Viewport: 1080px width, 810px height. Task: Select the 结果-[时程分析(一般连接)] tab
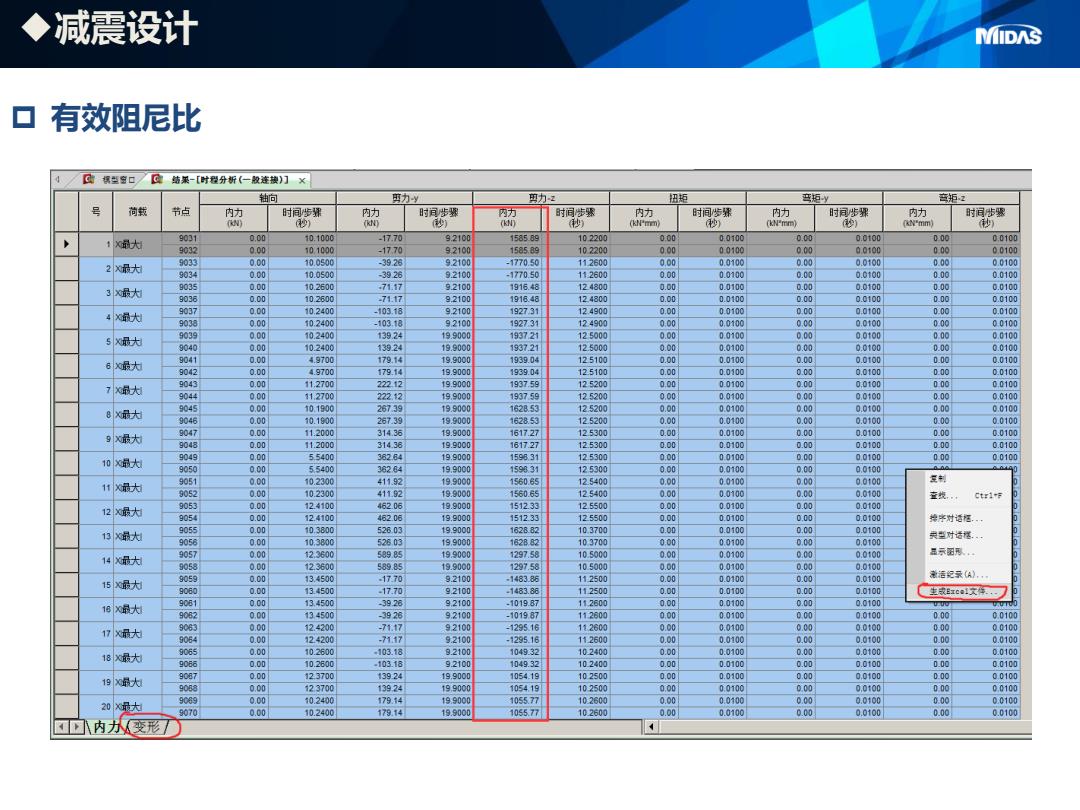230,180
